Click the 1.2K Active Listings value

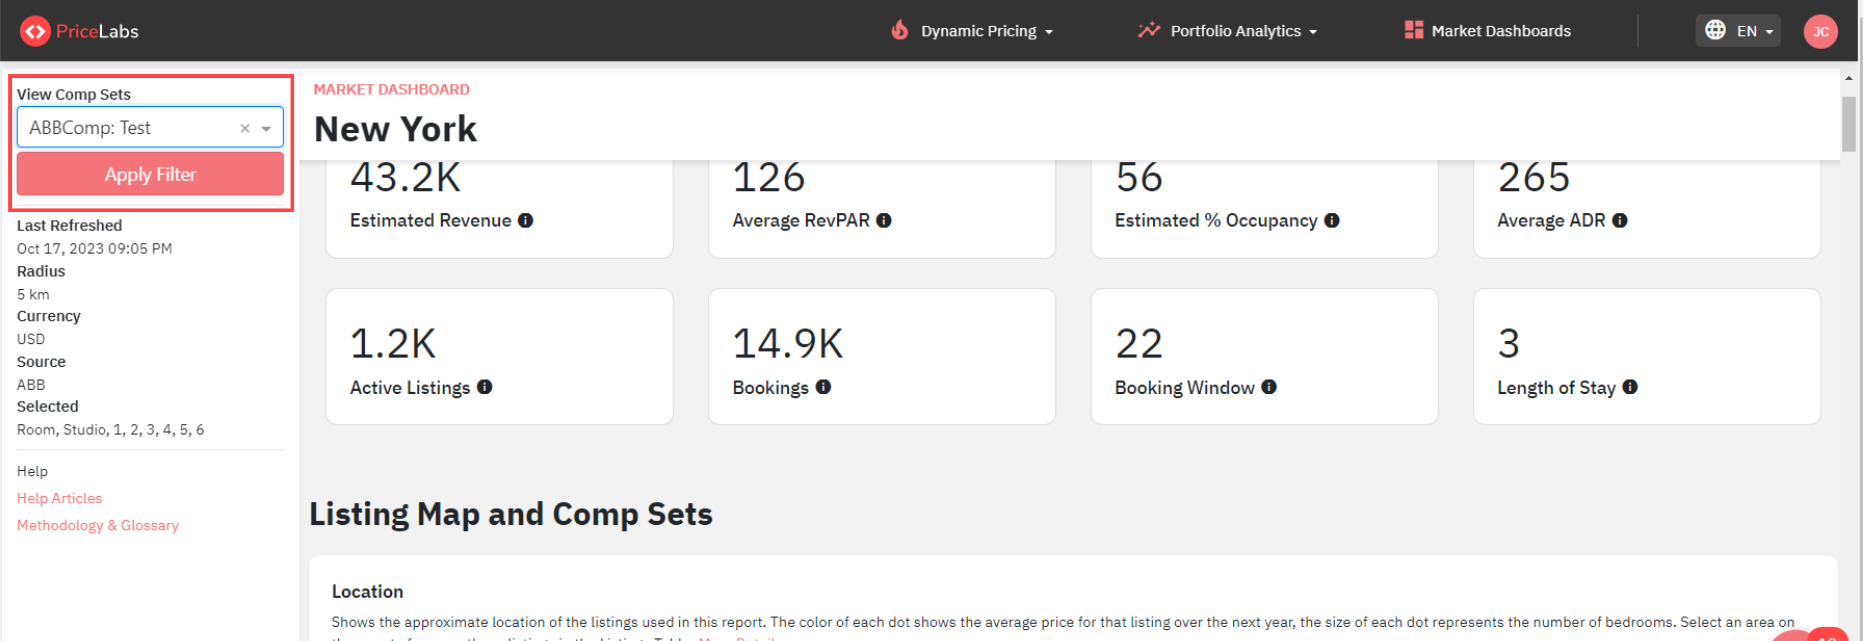(393, 344)
